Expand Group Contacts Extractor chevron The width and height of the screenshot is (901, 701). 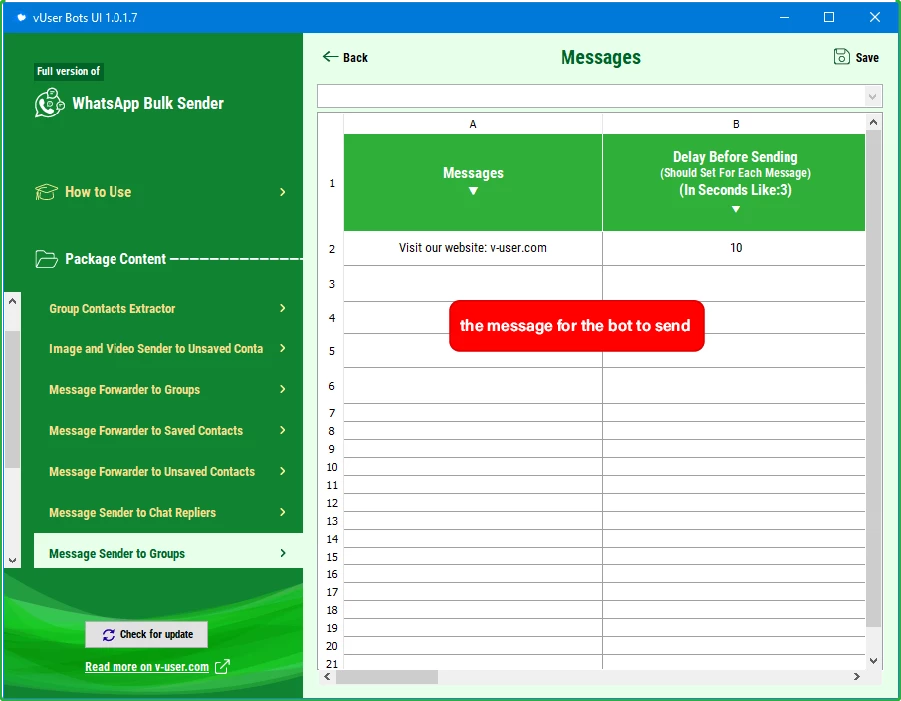tap(283, 308)
